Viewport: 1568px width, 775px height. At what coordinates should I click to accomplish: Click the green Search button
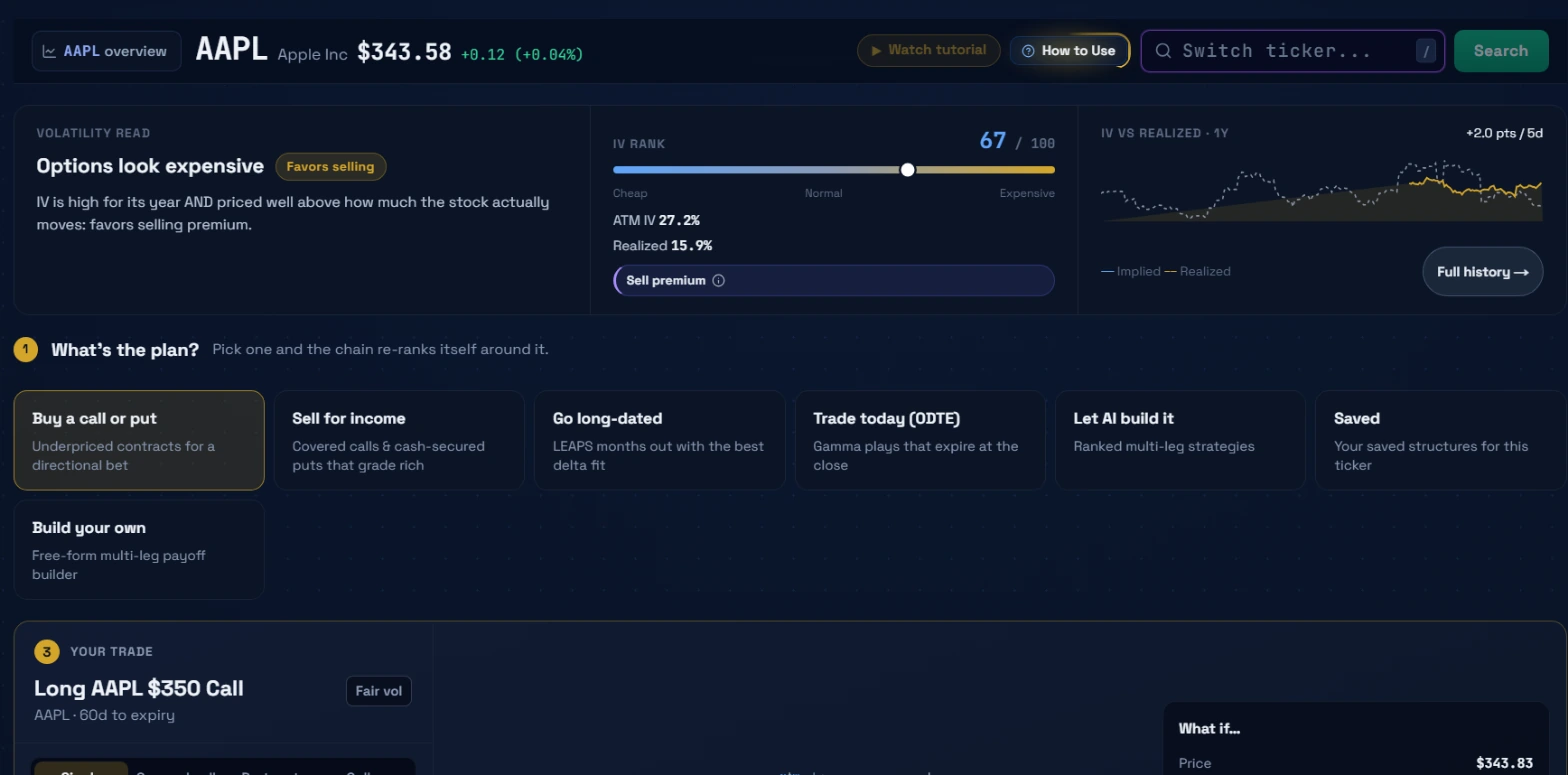click(1500, 51)
